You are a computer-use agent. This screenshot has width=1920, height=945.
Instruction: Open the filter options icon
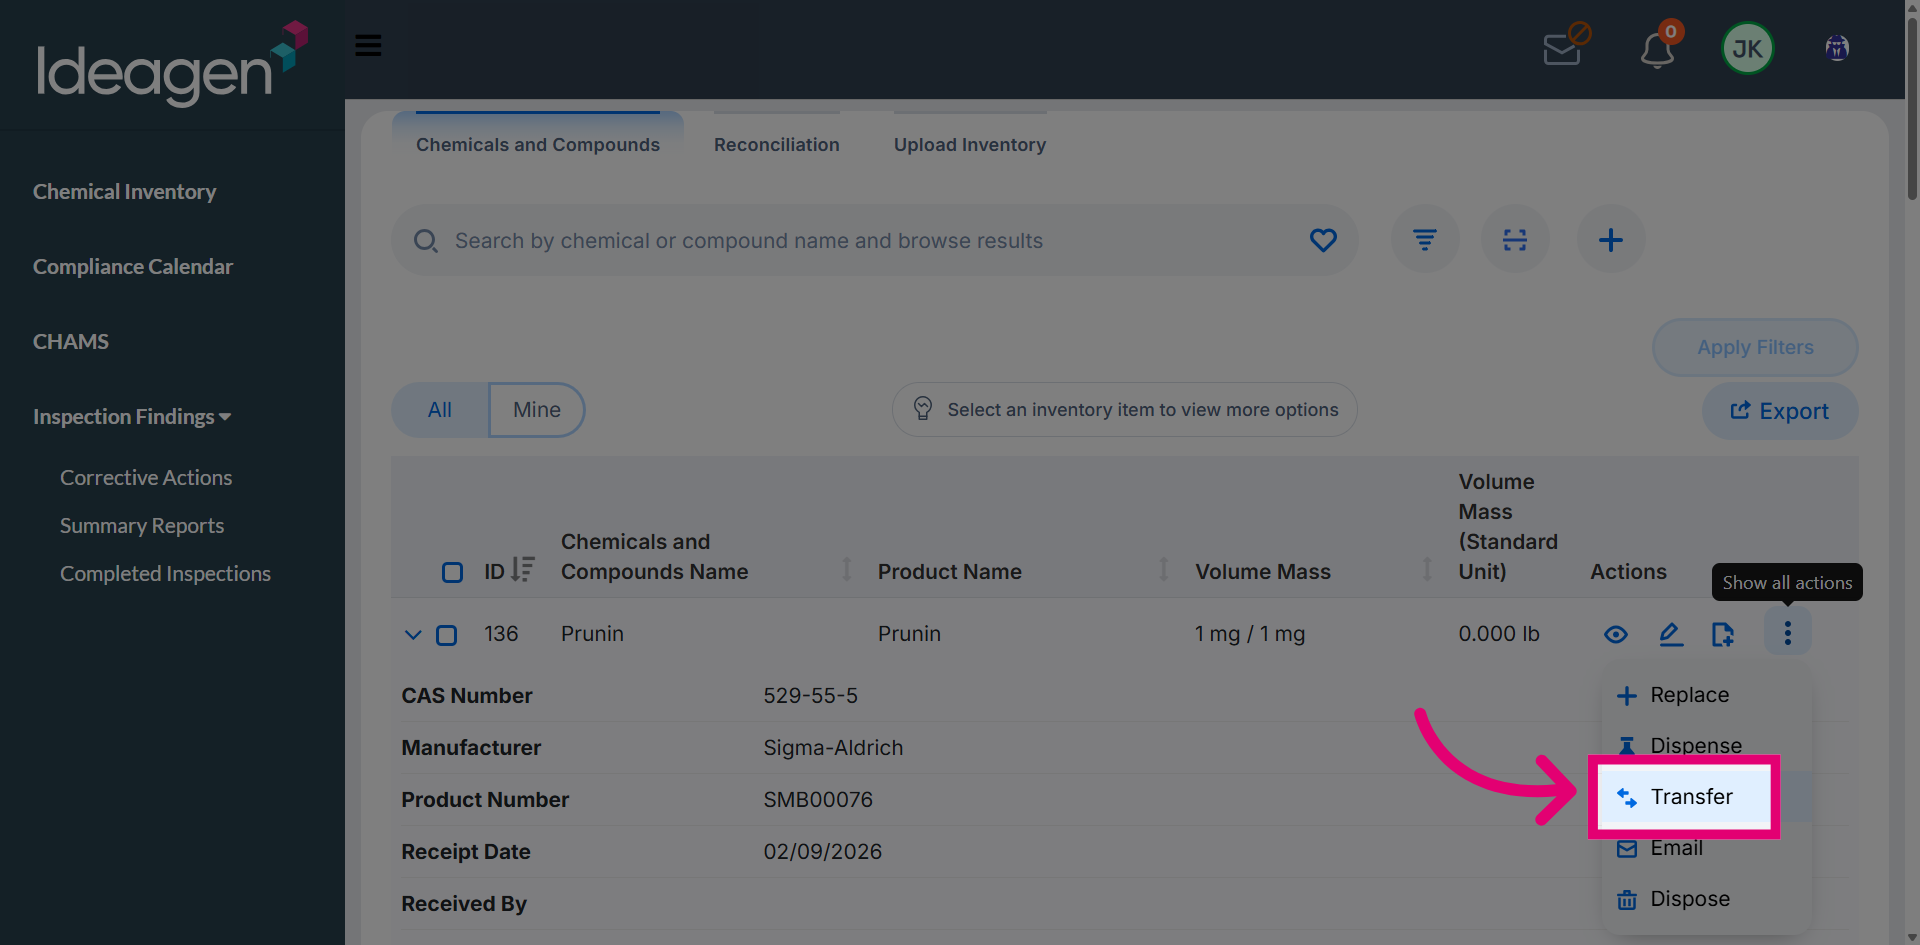click(1425, 240)
